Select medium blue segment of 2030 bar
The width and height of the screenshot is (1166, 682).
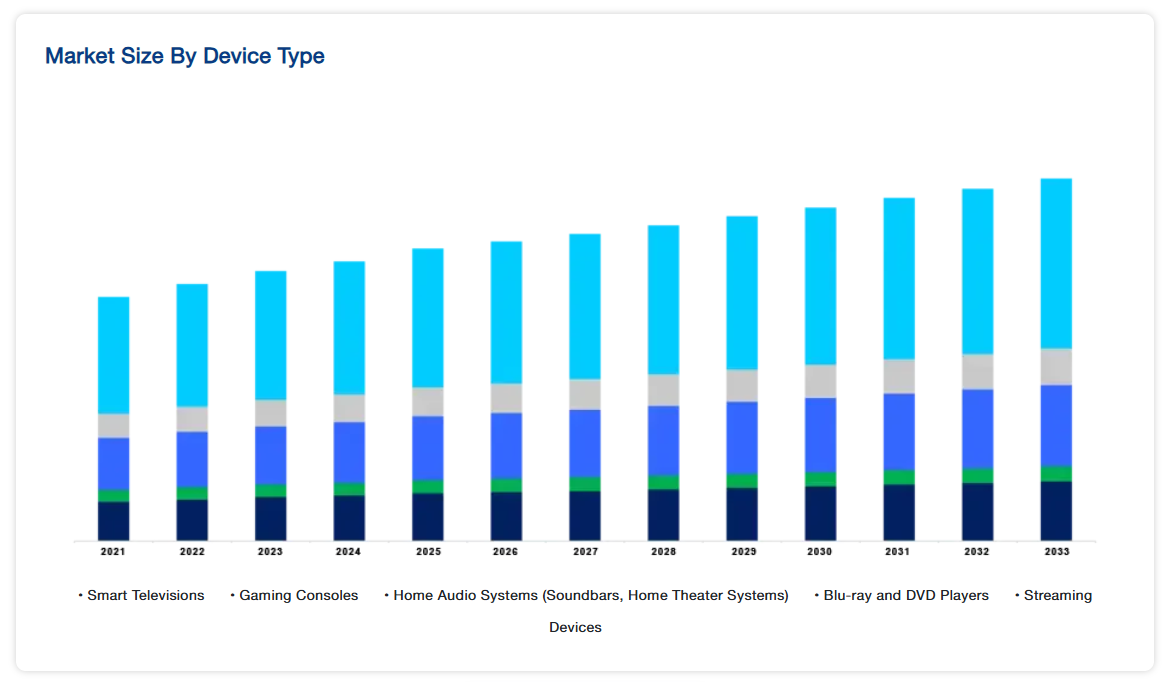click(x=820, y=435)
